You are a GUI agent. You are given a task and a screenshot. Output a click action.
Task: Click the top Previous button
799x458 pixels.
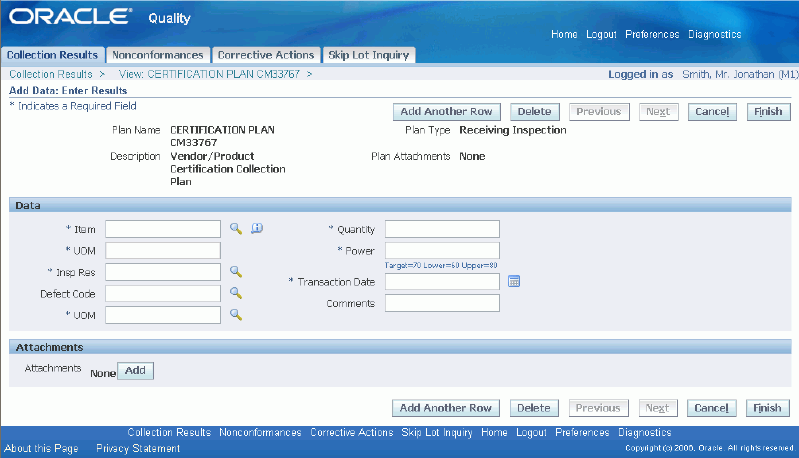pos(599,112)
